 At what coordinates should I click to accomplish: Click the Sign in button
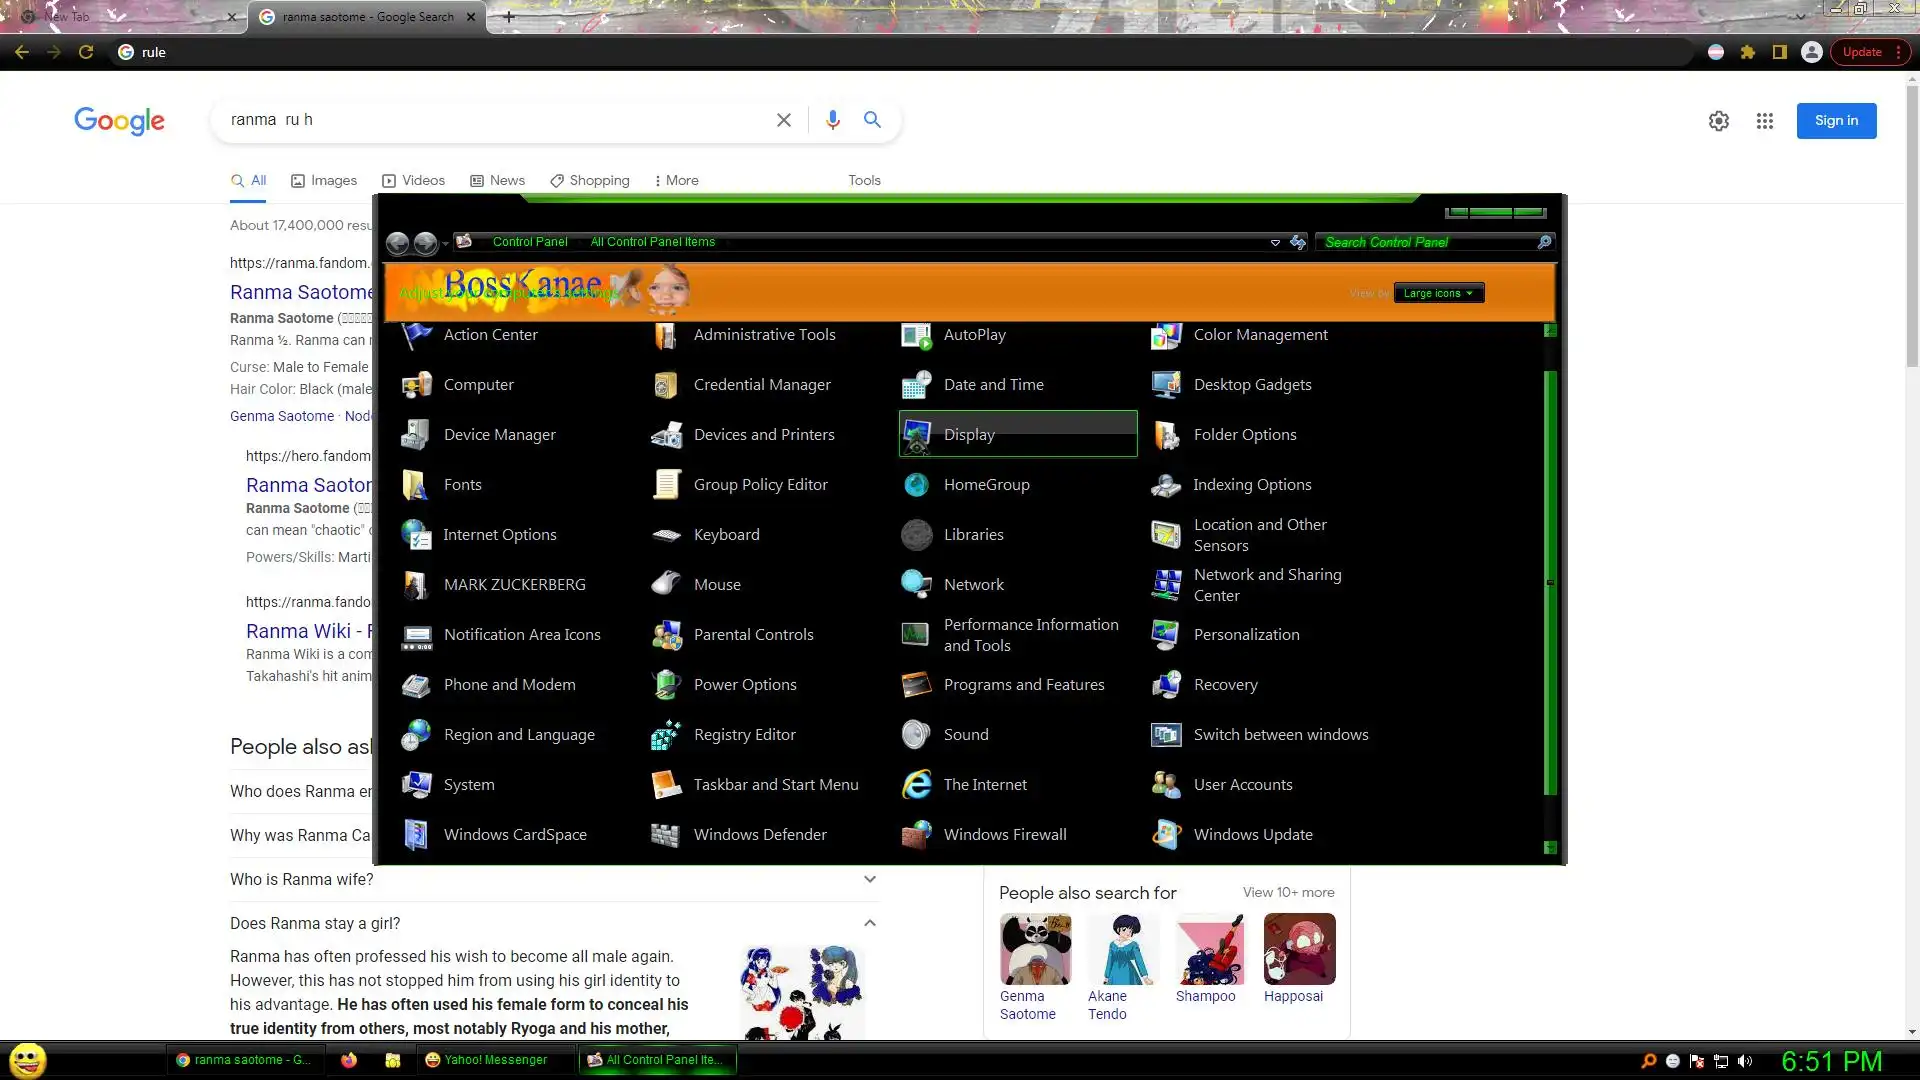pyautogui.click(x=1836, y=120)
